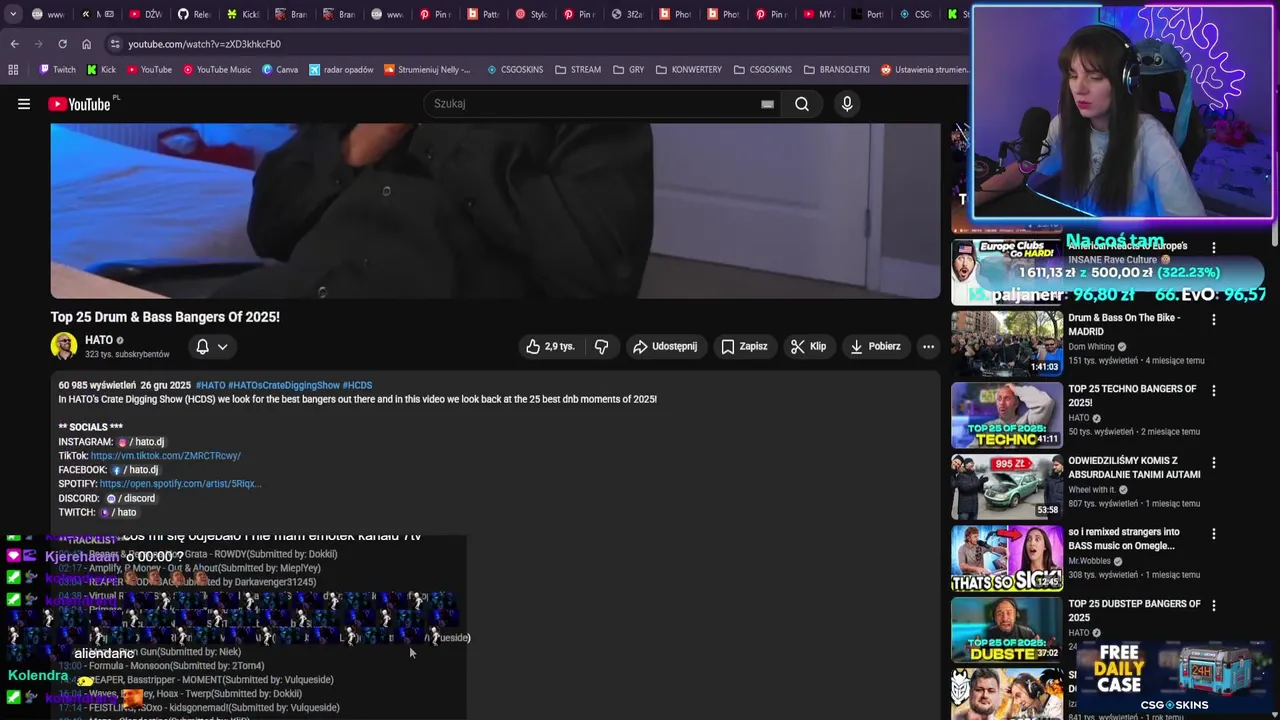Start voice search with microphone icon
1280x720 pixels.
coord(847,104)
